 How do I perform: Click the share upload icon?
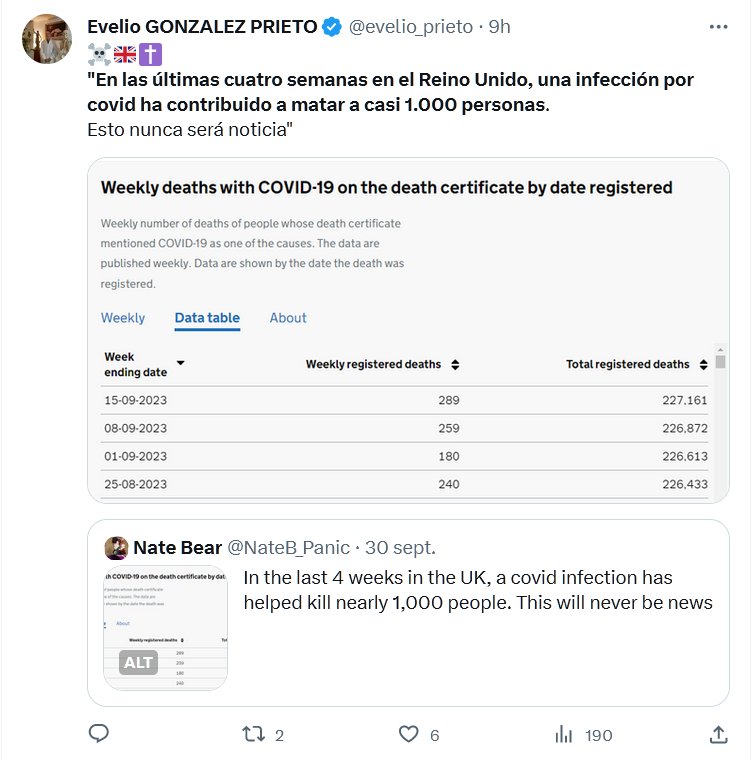718,734
